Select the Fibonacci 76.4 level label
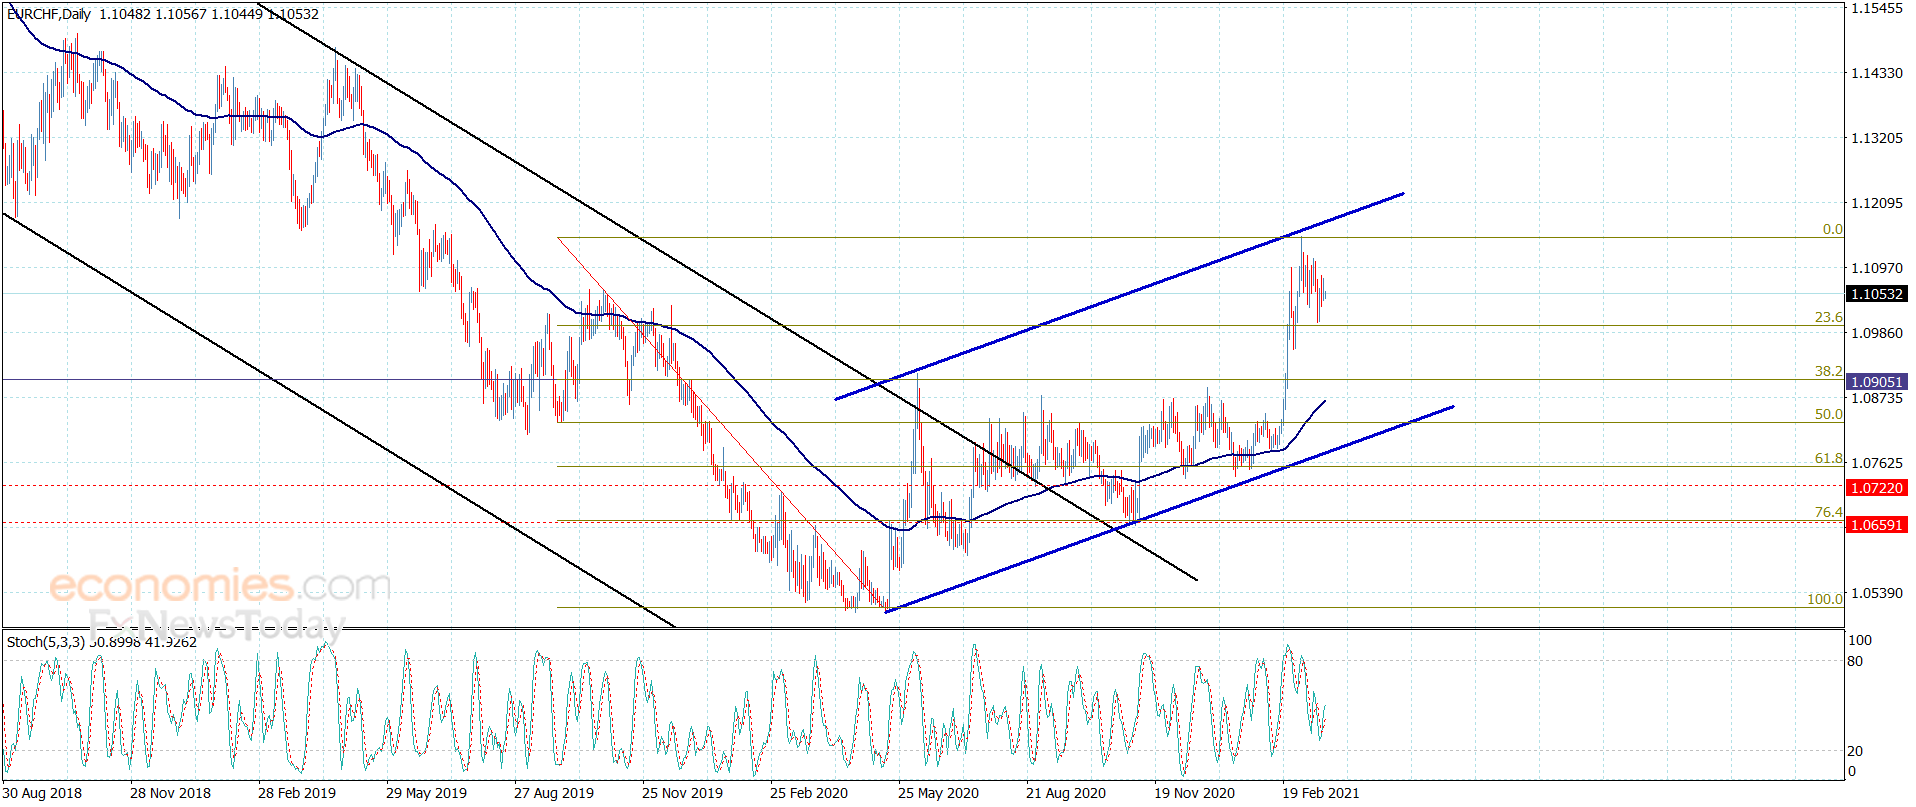The width and height of the screenshot is (1916, 807). [x=1828, y=512]
